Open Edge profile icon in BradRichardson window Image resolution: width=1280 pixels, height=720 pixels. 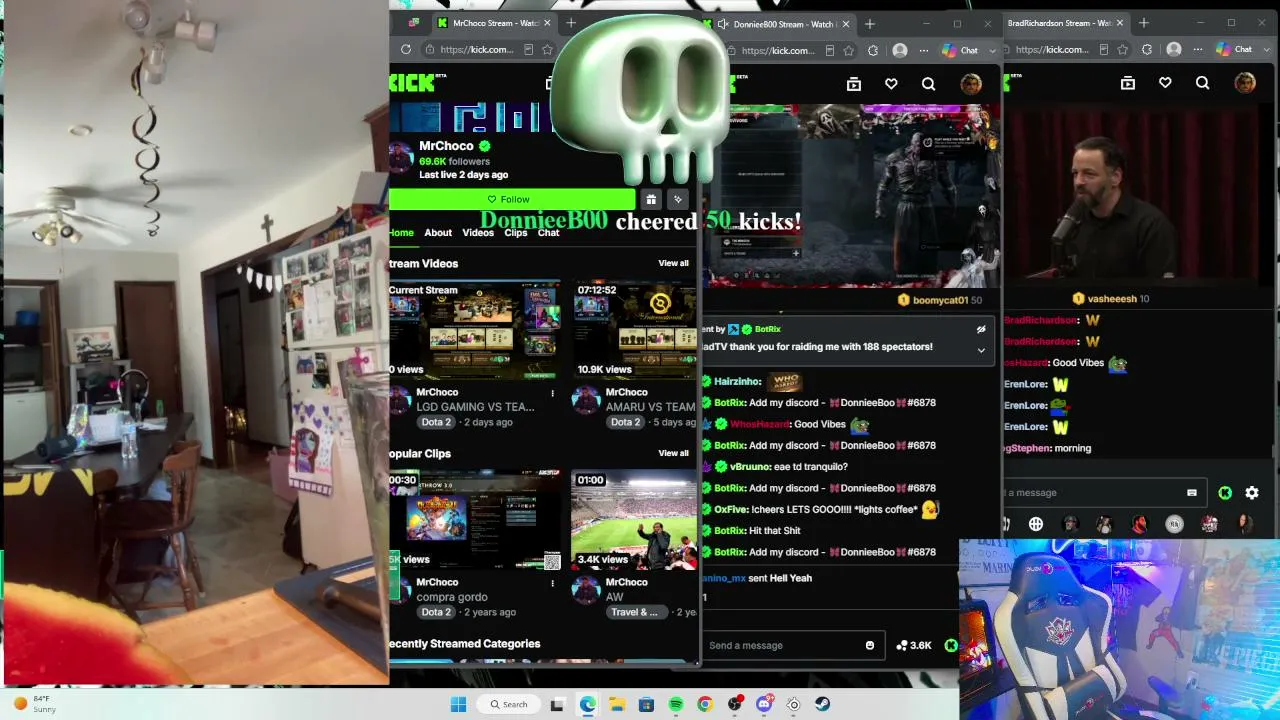pos(1174,49)
